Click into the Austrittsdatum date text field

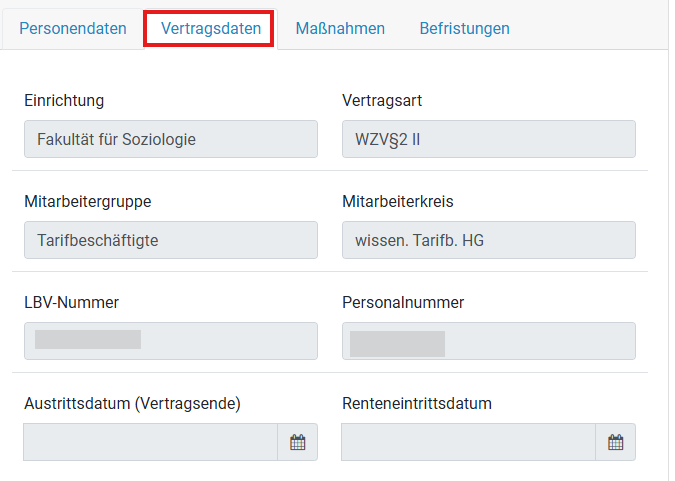[150, 442]
